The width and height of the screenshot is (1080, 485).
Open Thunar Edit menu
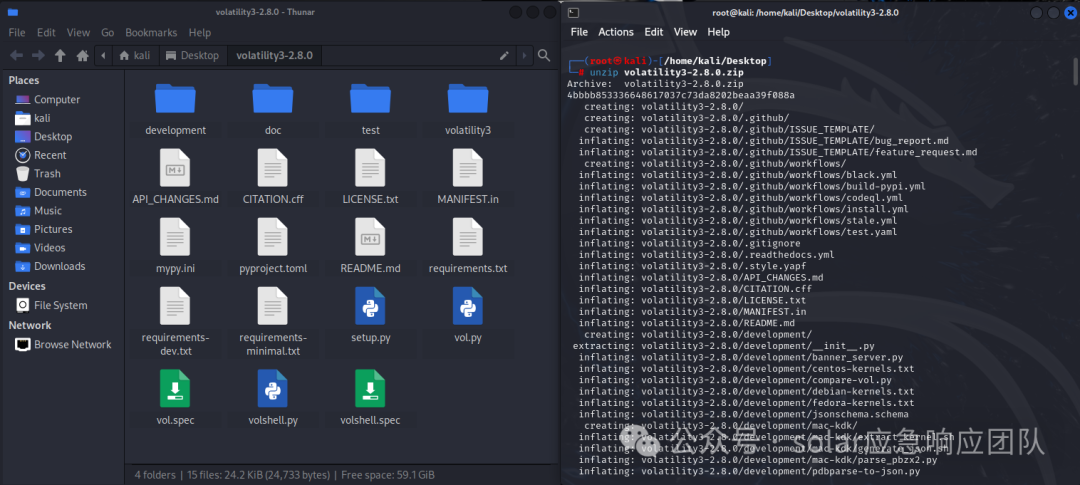(x=46, y=32)
